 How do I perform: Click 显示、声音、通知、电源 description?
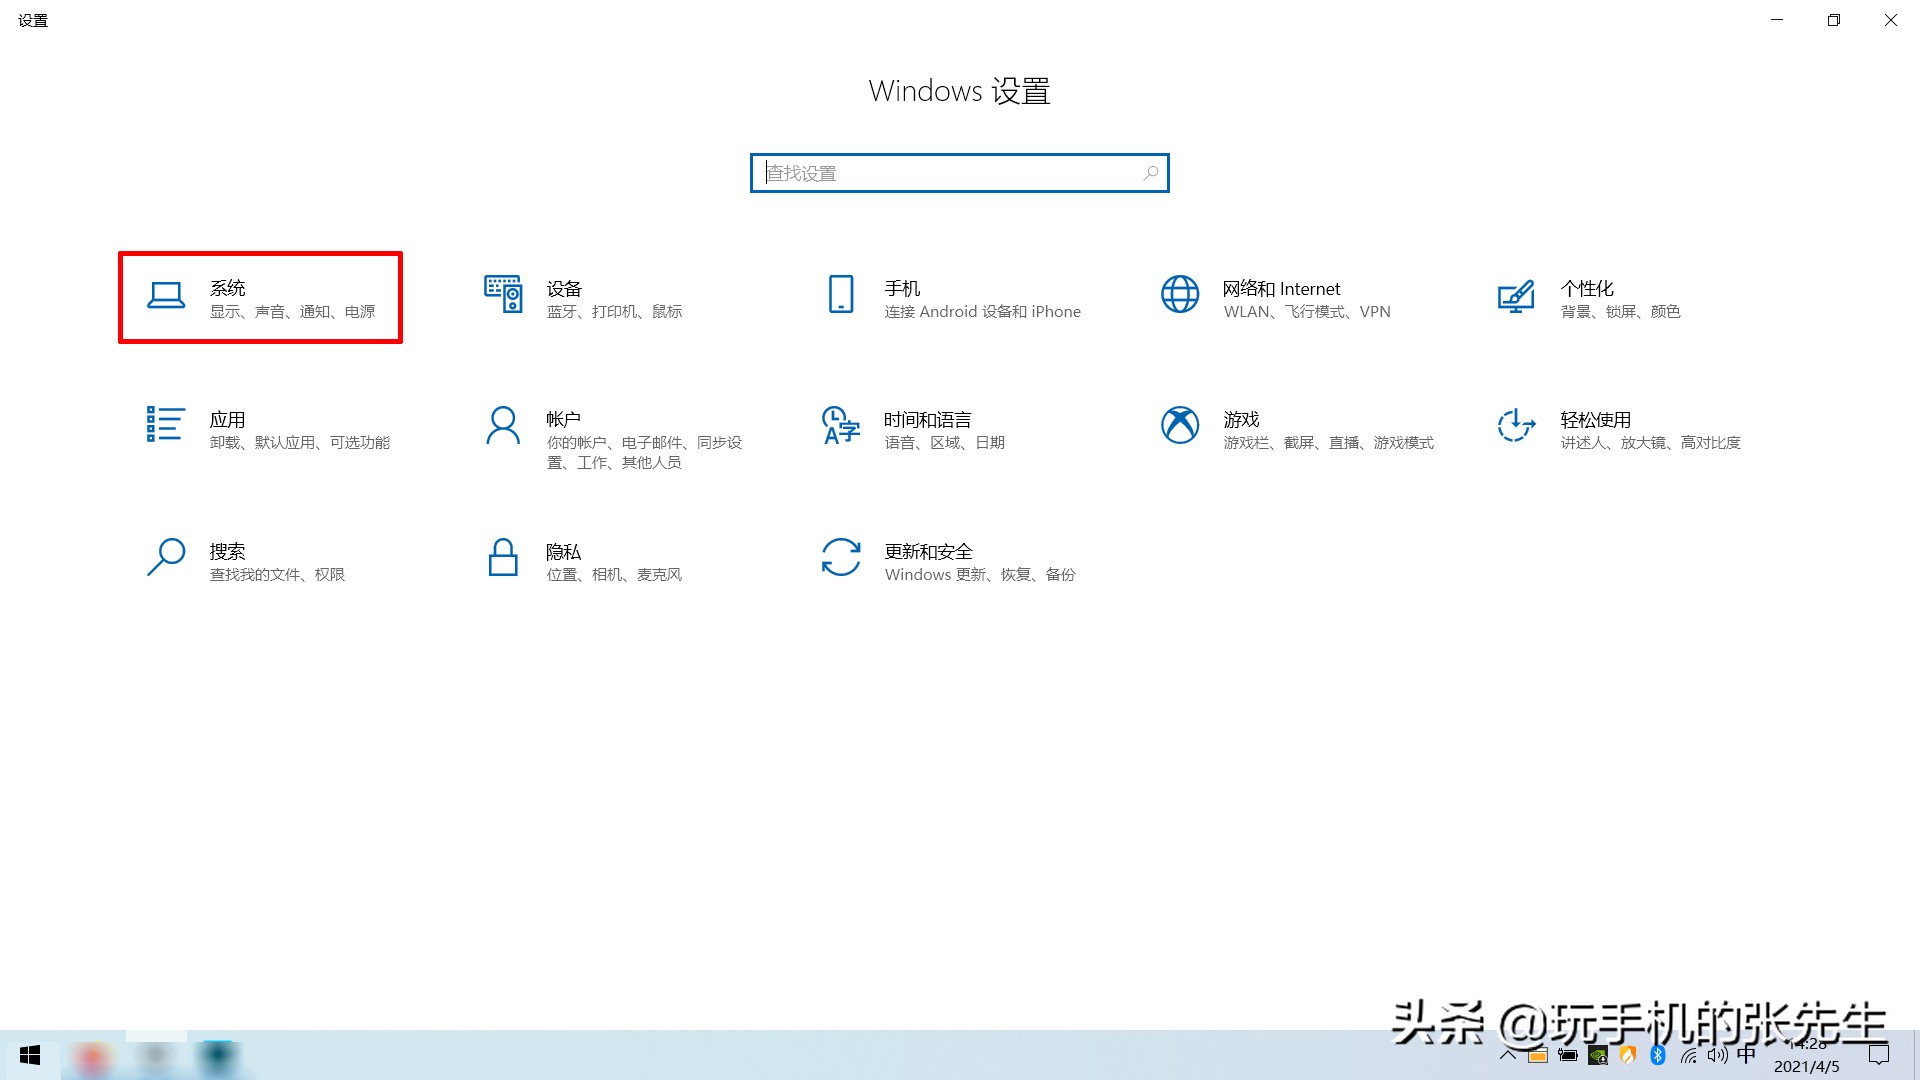pos(292,312)
